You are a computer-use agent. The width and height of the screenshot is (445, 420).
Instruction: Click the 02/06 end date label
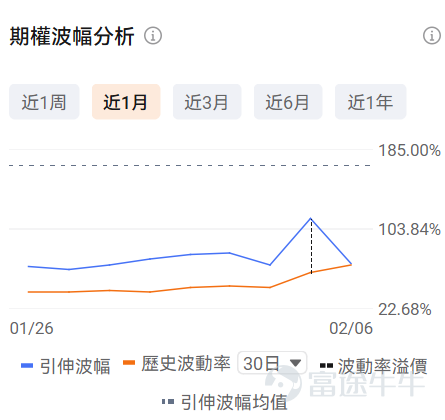click(351, 329)
